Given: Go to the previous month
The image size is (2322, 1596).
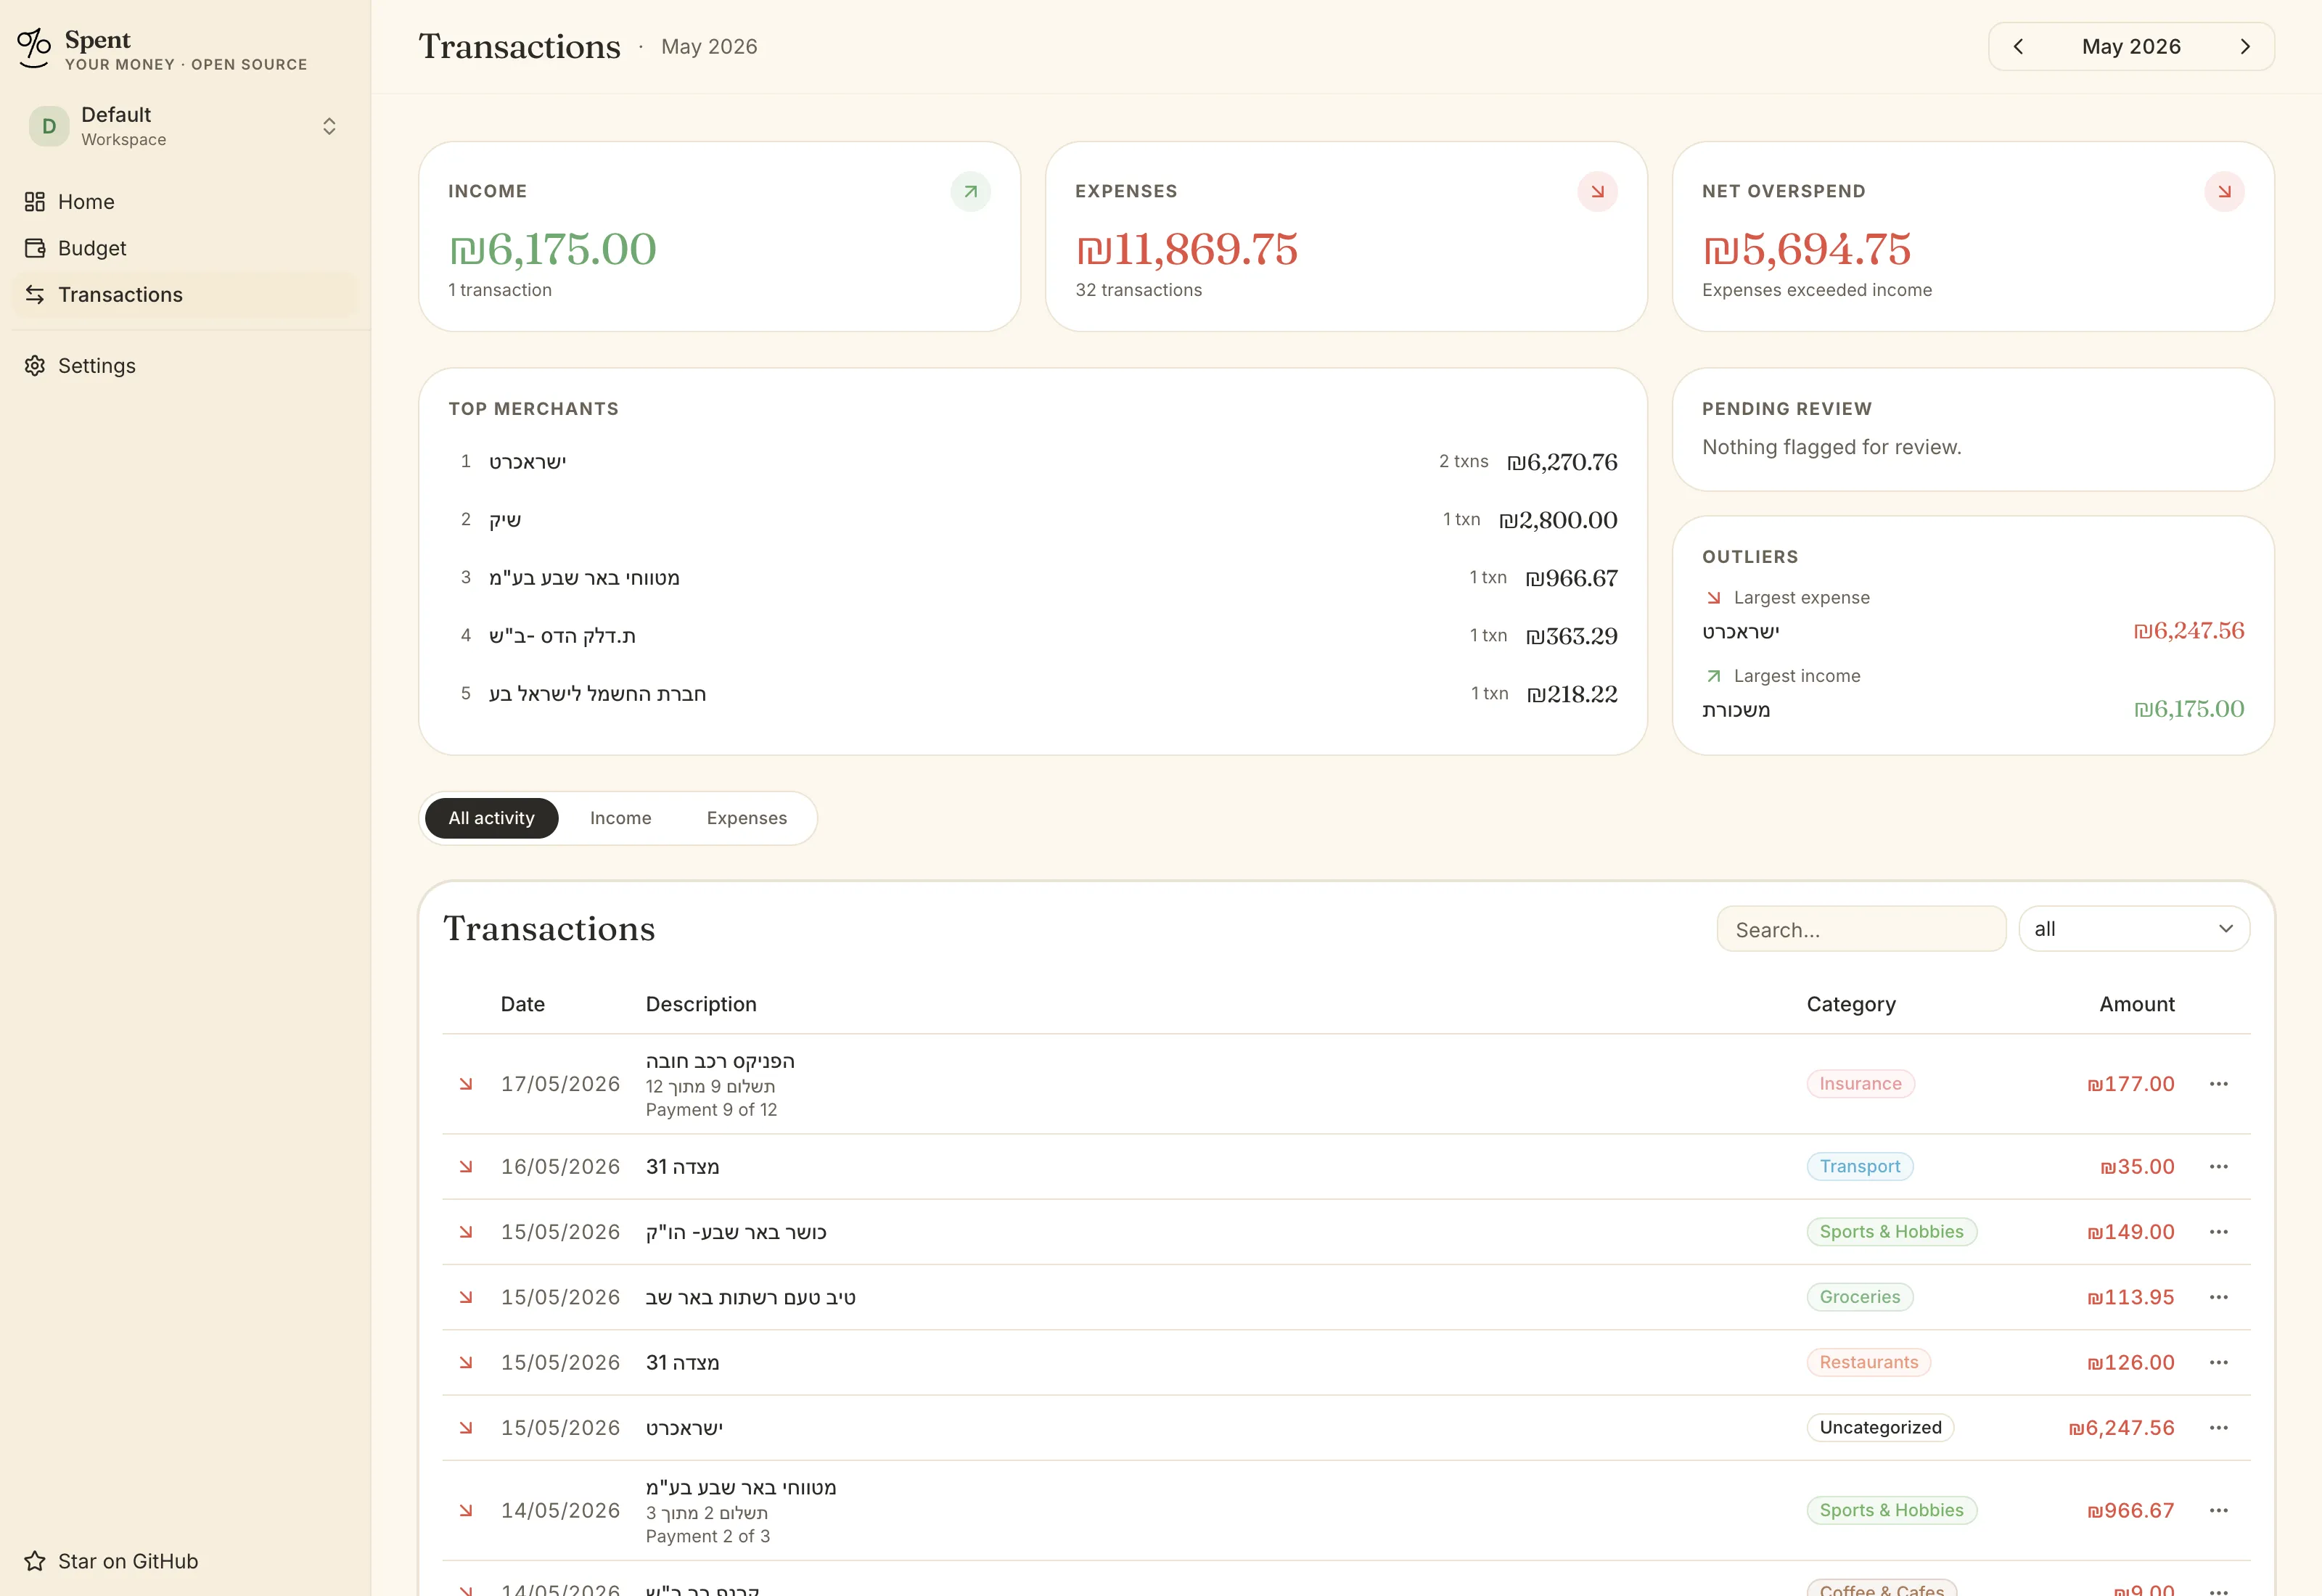Looking at the screenshot, I should coord(2018,47).
